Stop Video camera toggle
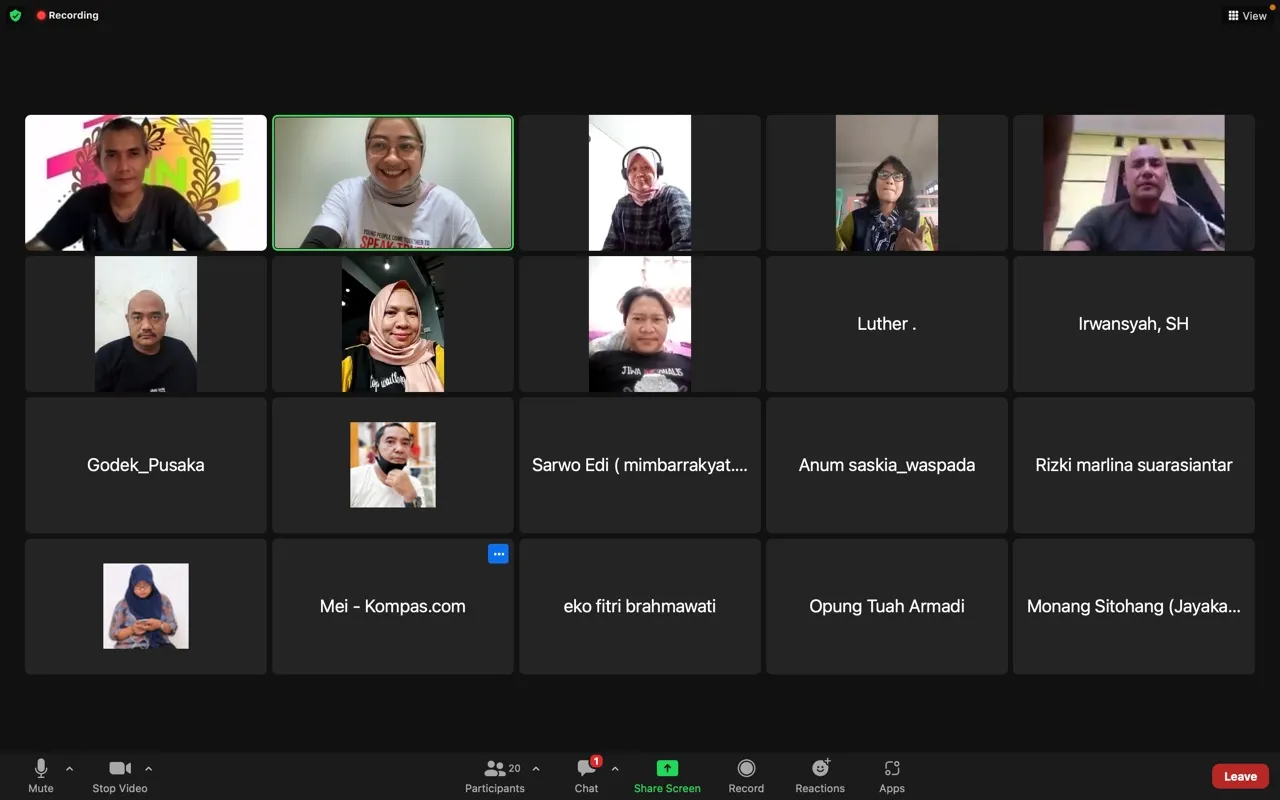 click(120, 775)
